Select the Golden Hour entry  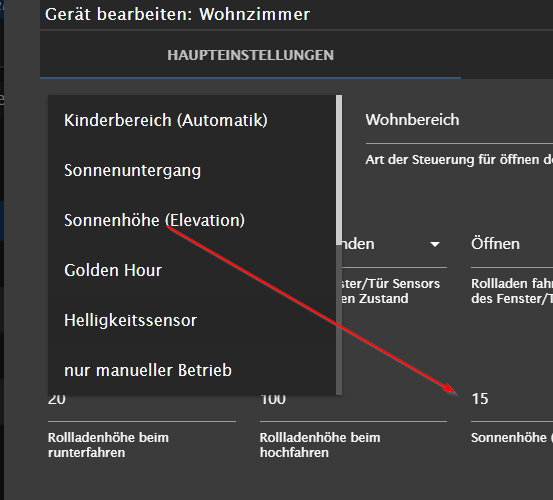coord(192,270)
